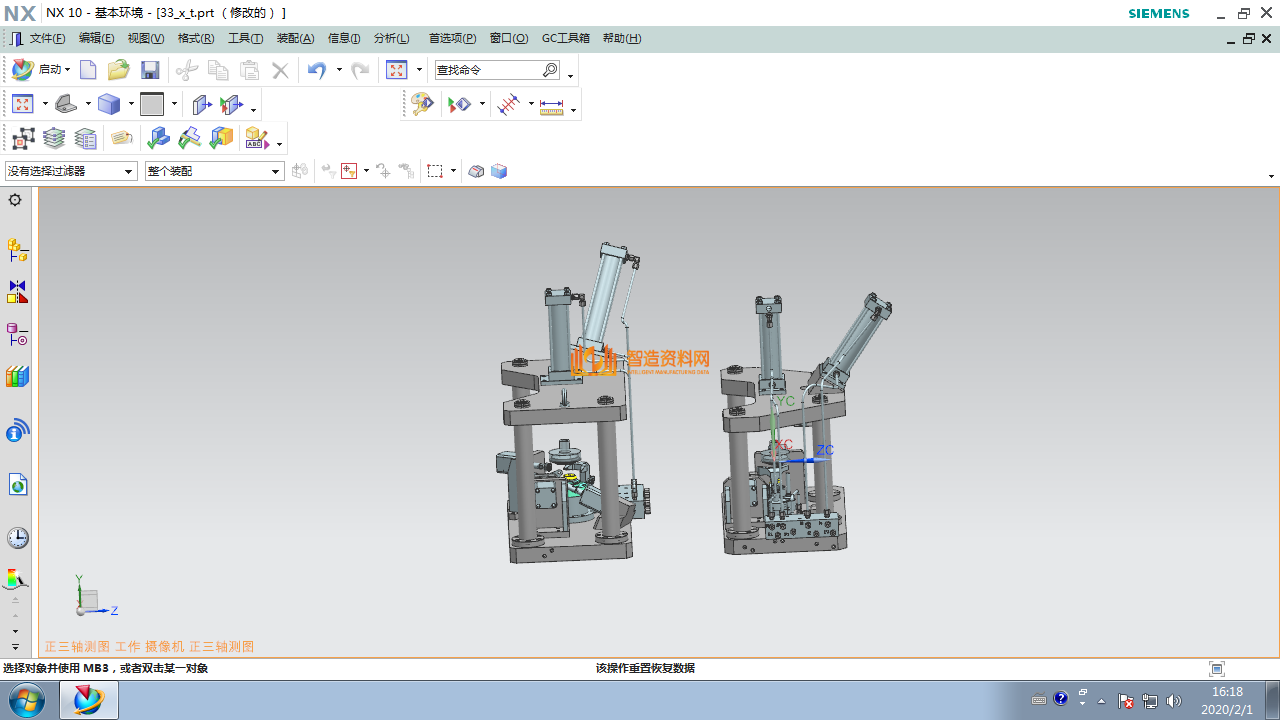
Task: Open the Reuse Library books icon
Action: click(x=17, y=377)
